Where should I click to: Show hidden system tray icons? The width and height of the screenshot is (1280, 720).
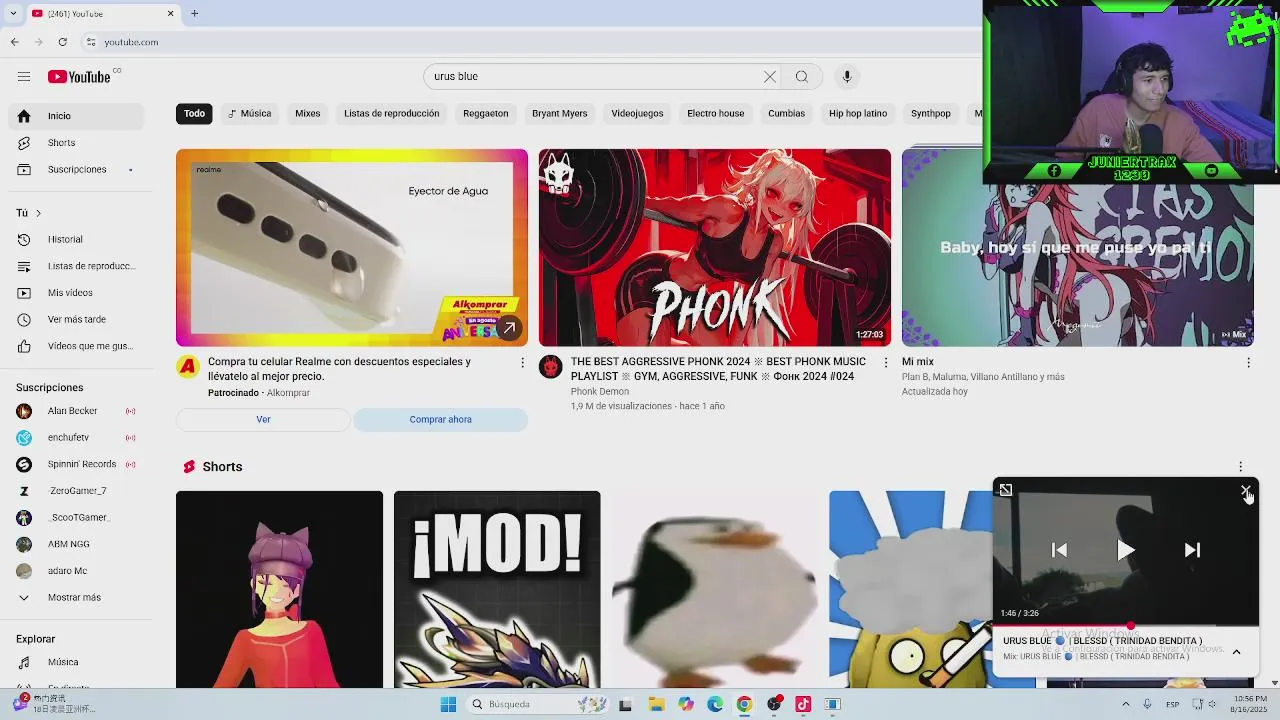pos(1127,705)
